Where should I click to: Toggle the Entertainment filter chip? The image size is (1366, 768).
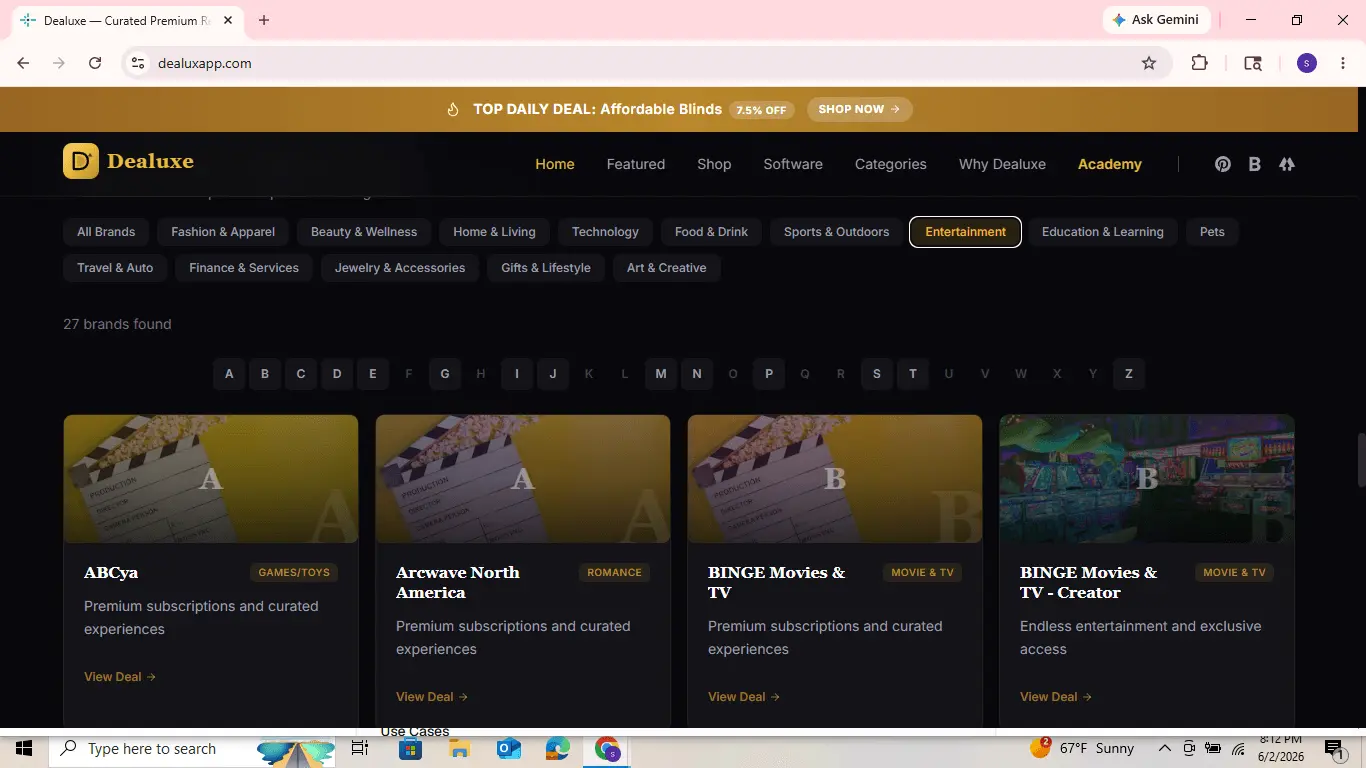pyautogui.click(x=965, y=232)
